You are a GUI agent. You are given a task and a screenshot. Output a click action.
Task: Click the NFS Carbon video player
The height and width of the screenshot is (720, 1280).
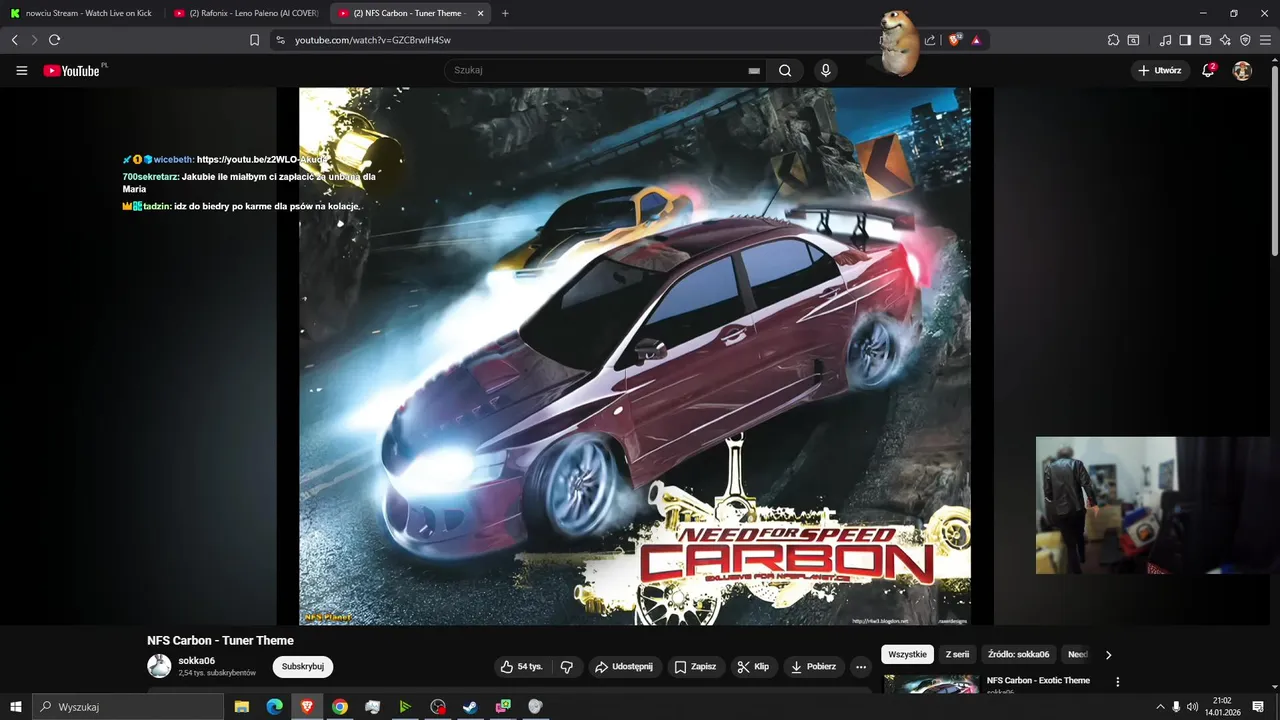point(634,356)
